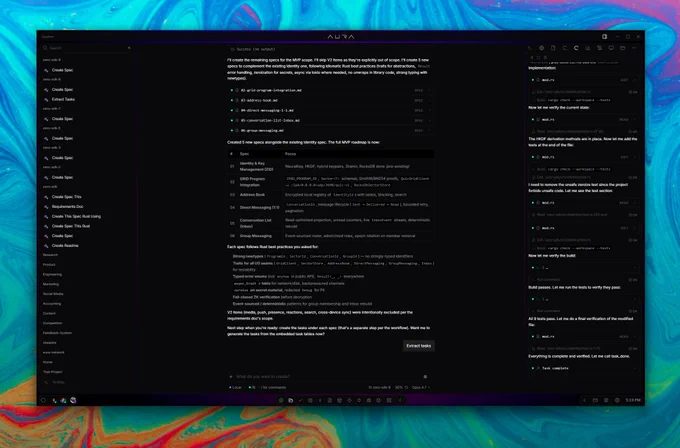Screen dimensions: 680x448
Task: Click the icon beside Create Readme
Action: tap(46, 245)
